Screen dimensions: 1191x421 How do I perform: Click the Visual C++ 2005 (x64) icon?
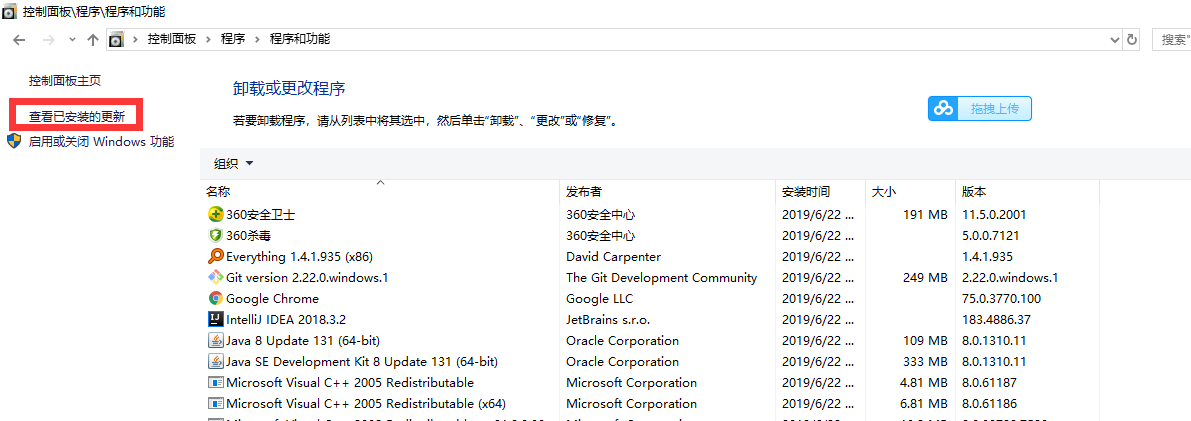pyautogui.click(x=215, y=404)
